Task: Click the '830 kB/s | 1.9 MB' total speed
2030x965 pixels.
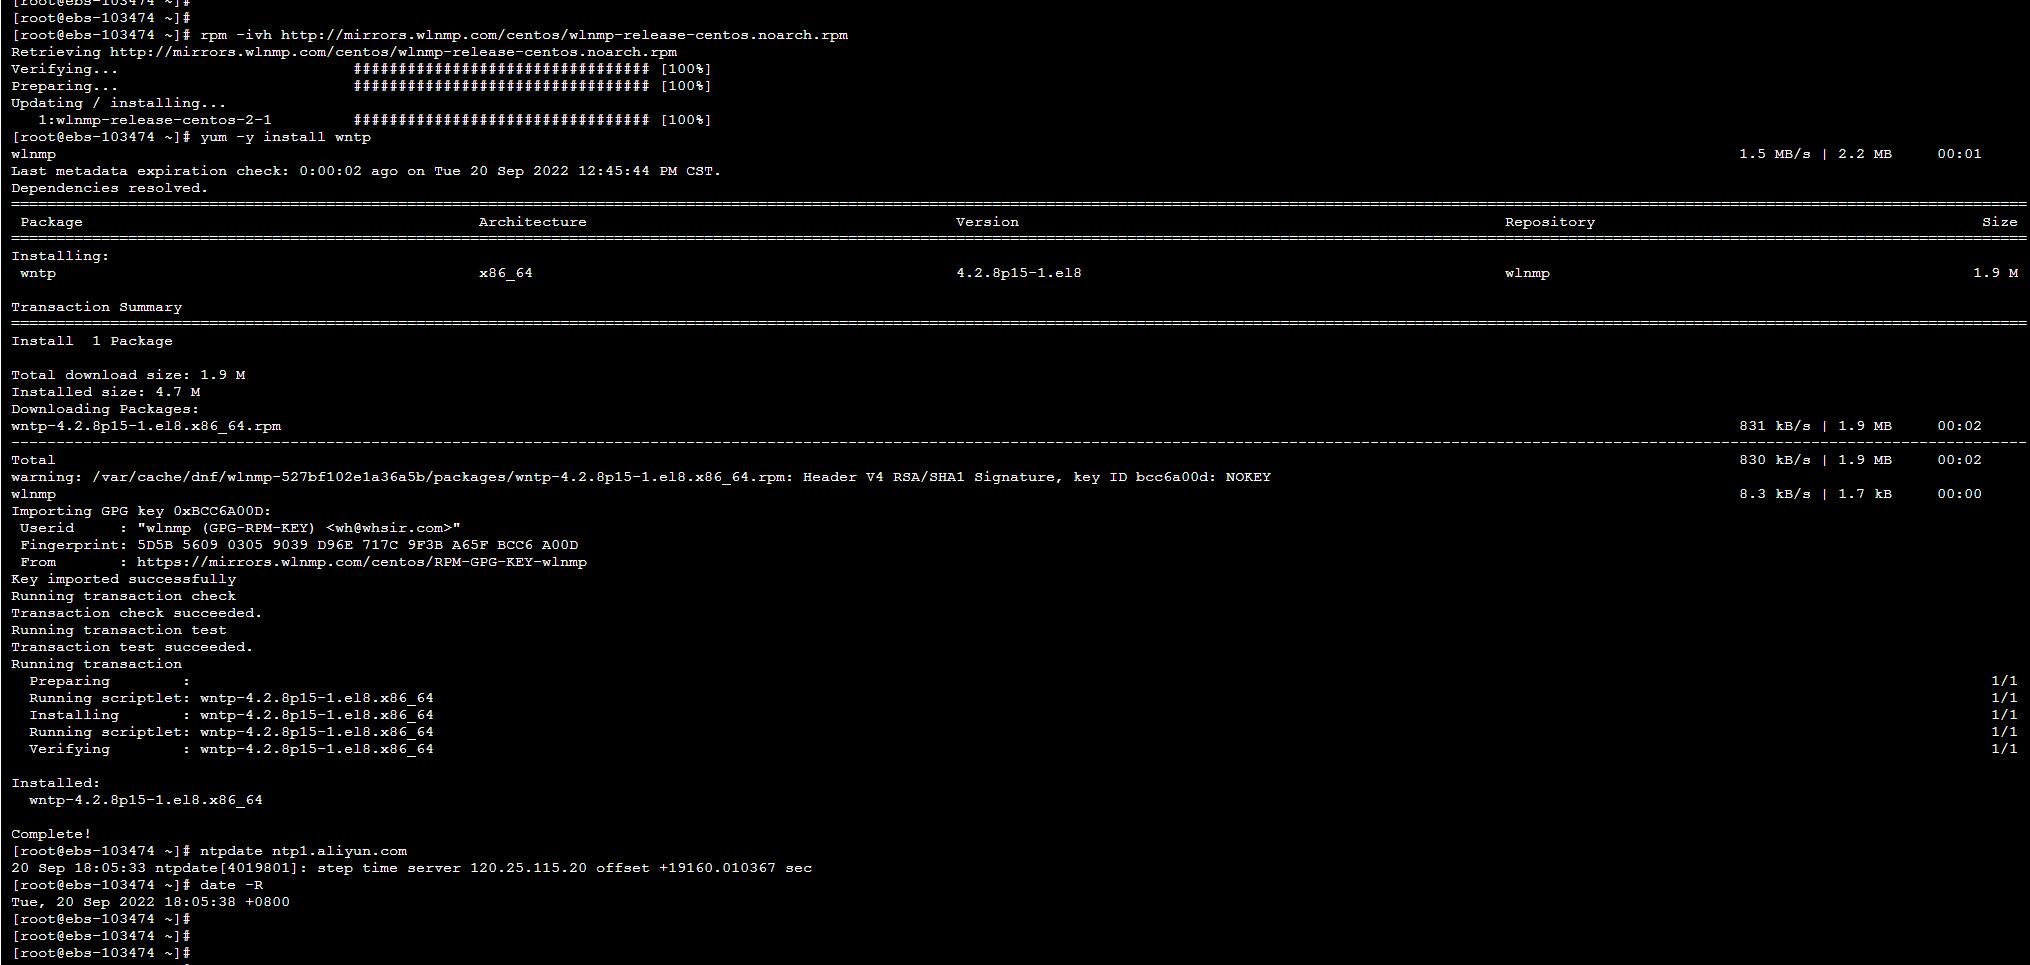Action: click(1815, 460)
